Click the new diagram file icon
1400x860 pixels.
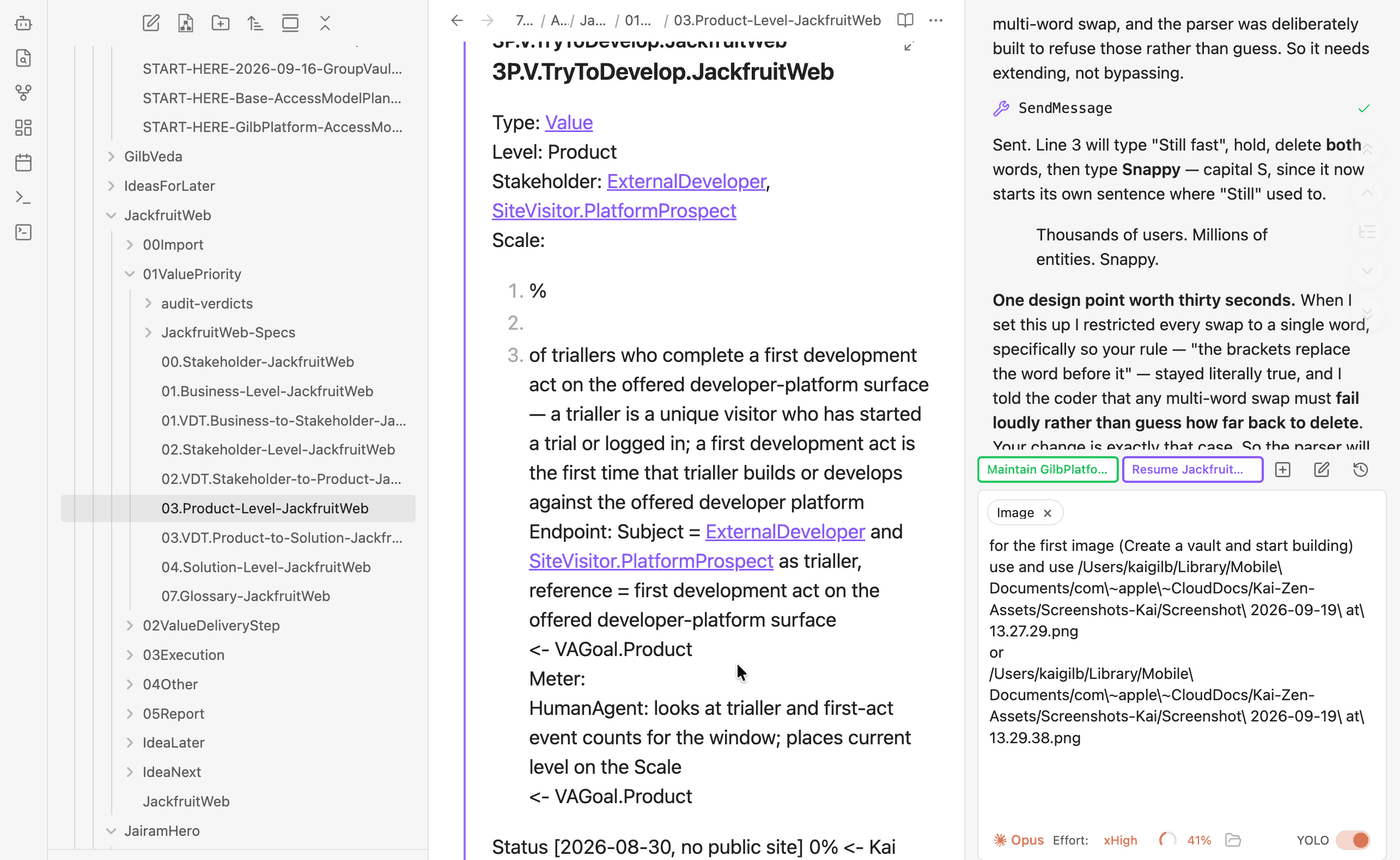point(186,23)
